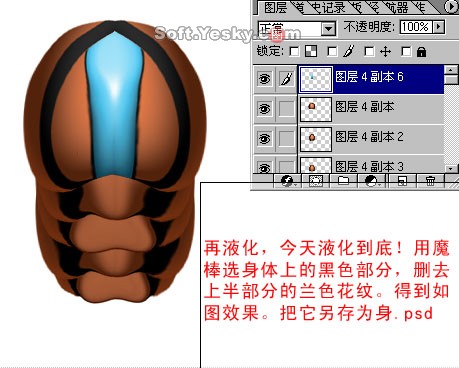Image resolution: width=459 pixels, height=368 pixels.
Task: Enable the lock image pixels checkbox
Action: [332, 52]
